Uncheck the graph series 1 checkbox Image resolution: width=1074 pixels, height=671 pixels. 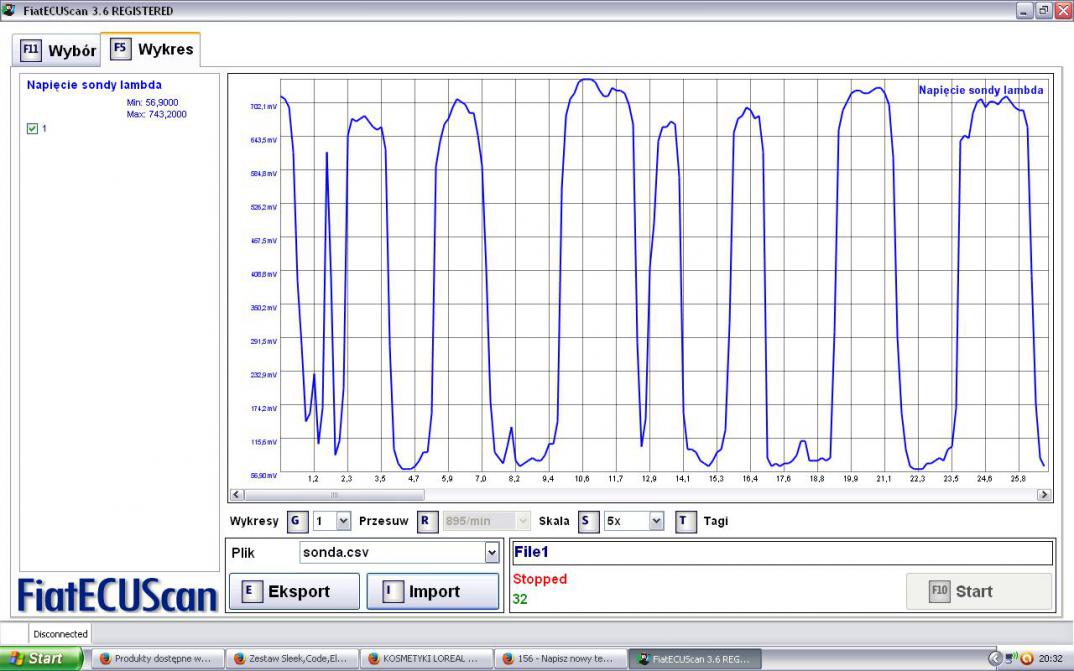tap(32, 129)
